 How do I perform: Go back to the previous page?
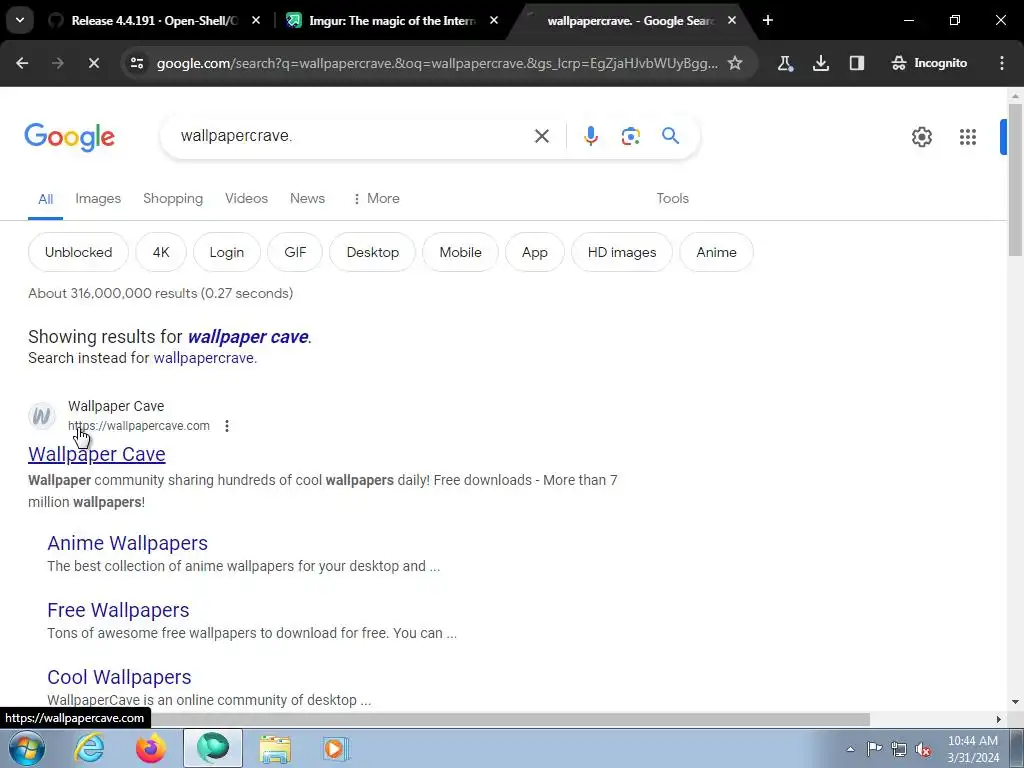point(22,63)
